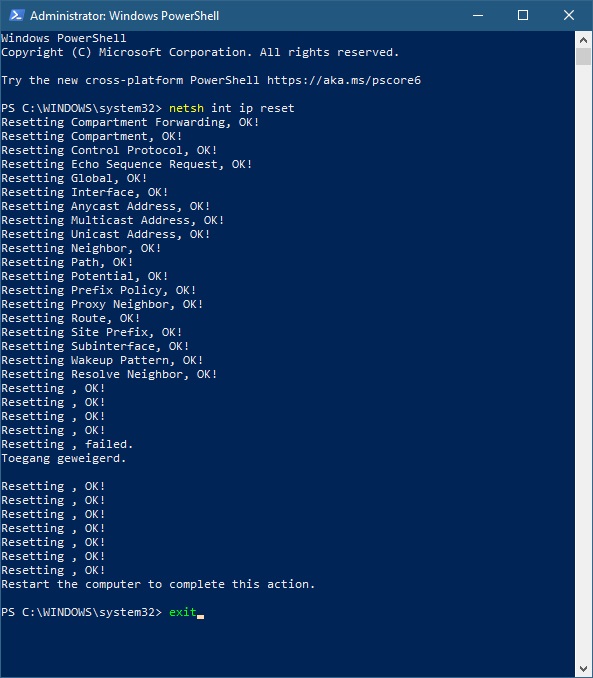Screen dimensions: 593x678
Task: Minimize the PowerShell window
Action: tap(478, 16)
